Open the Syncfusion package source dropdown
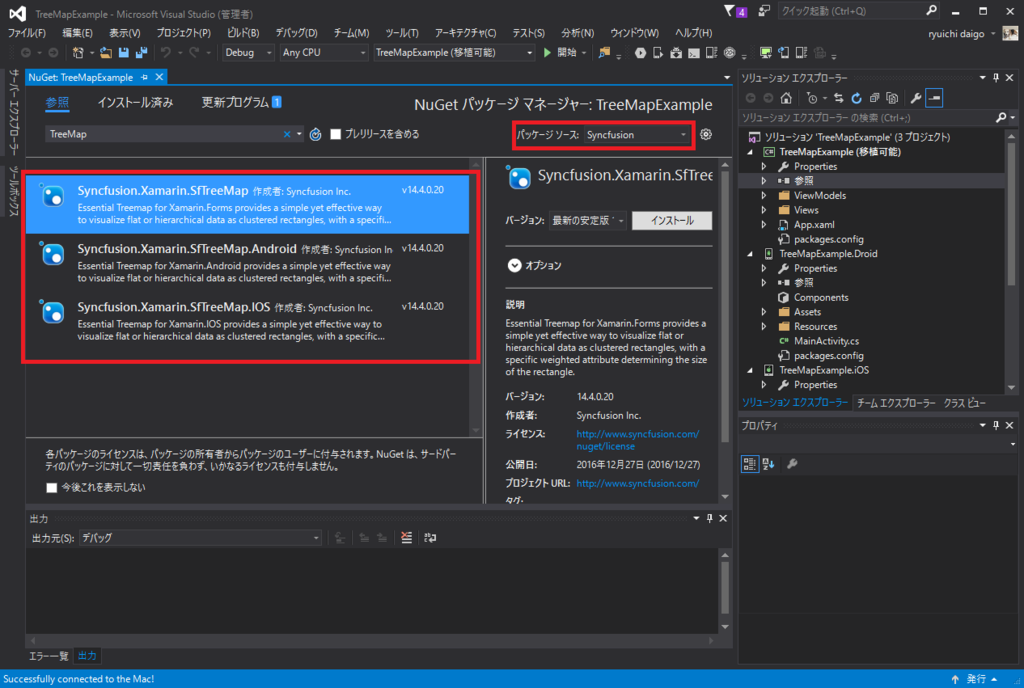 point(636,135)
